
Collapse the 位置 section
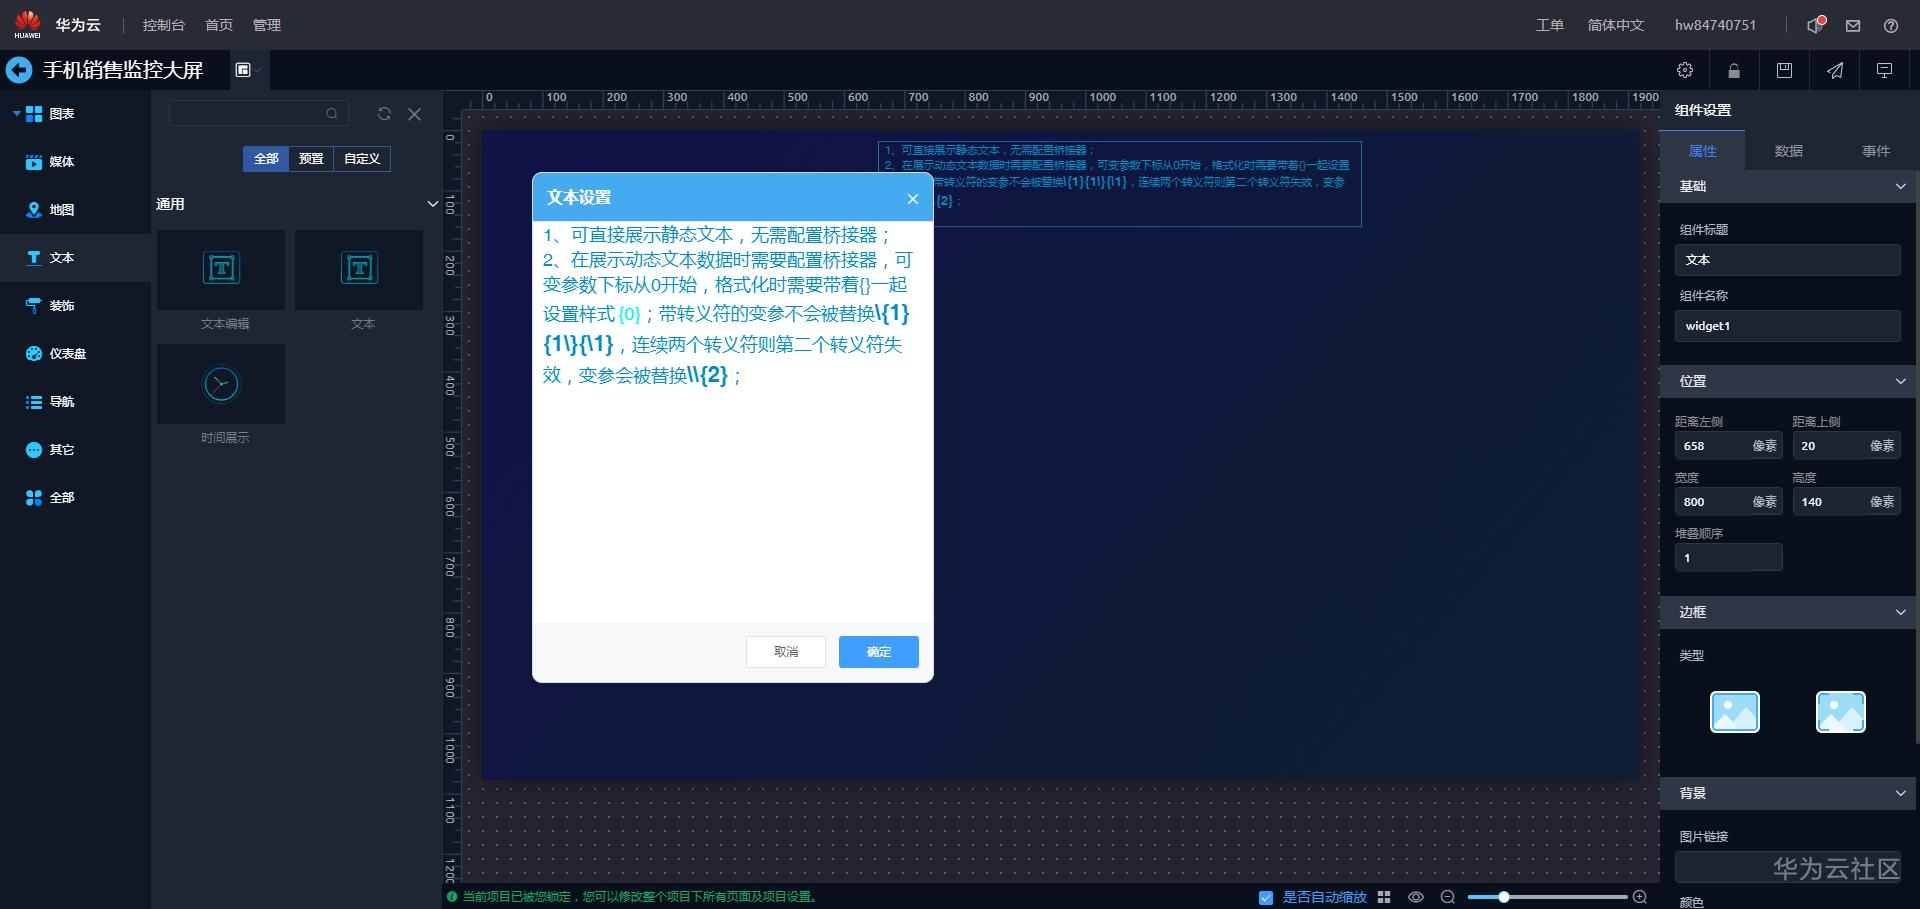pos(1900,381)
